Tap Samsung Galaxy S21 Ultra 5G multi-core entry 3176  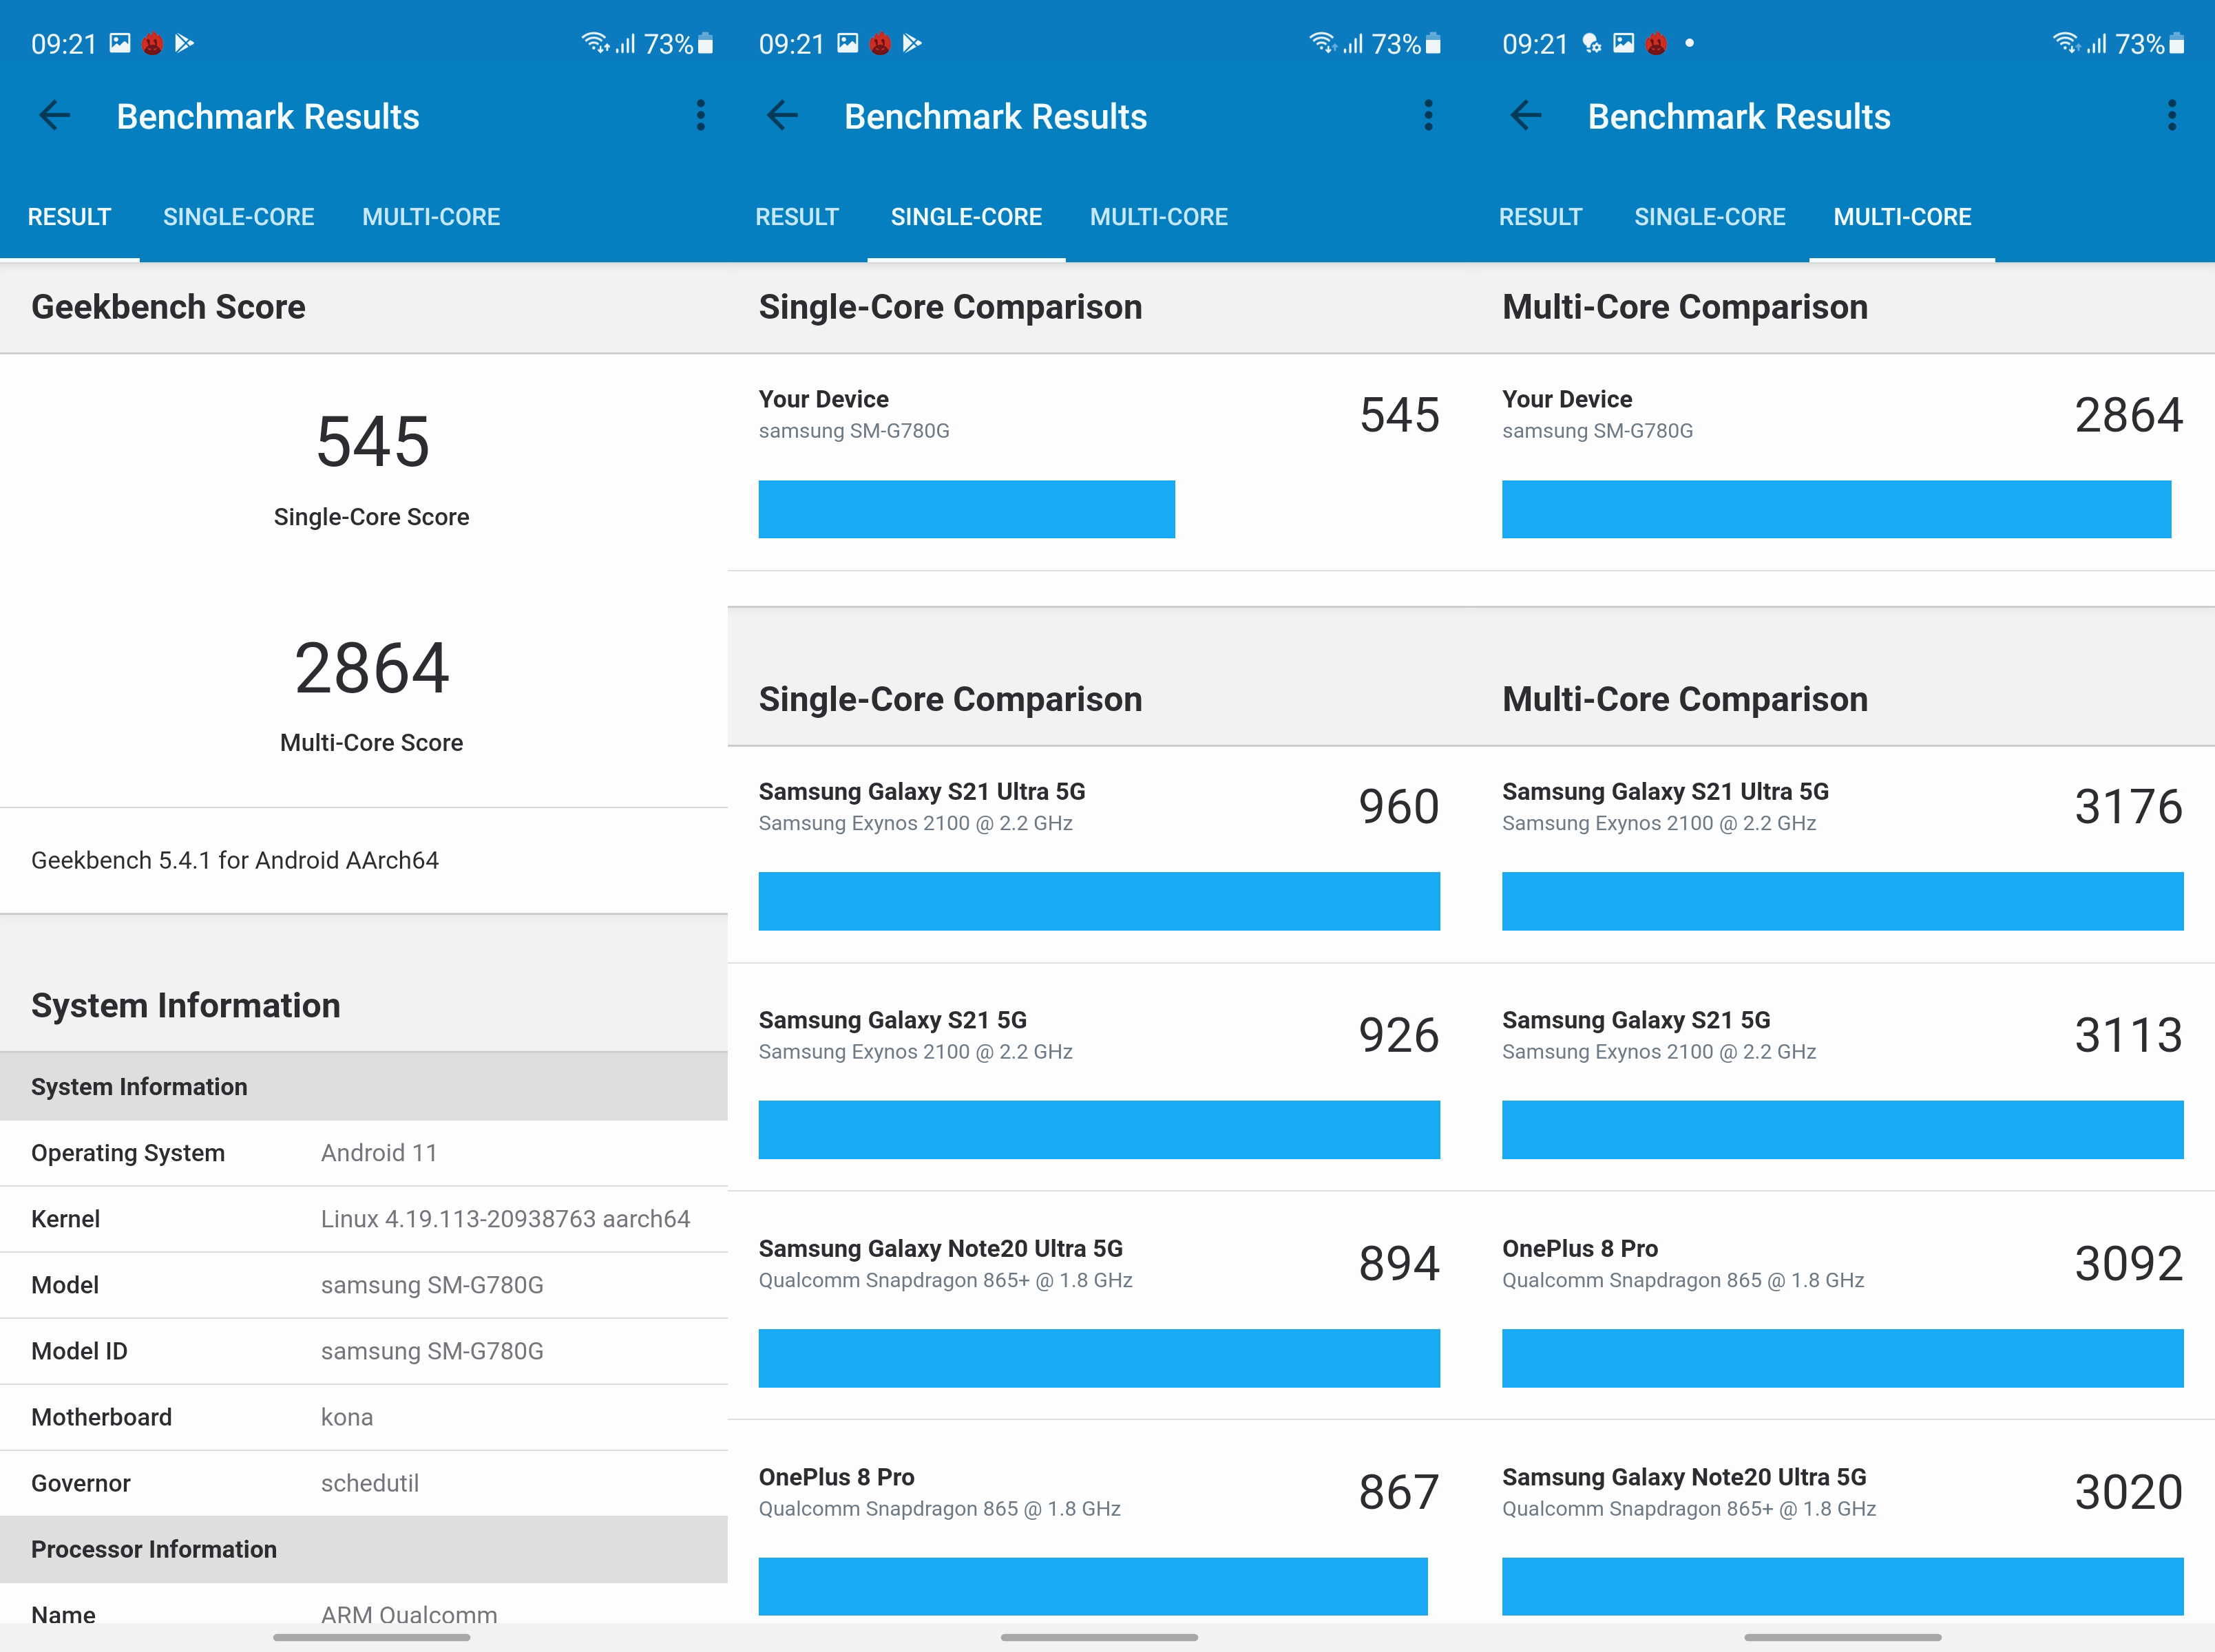(x=1843, y=855)
